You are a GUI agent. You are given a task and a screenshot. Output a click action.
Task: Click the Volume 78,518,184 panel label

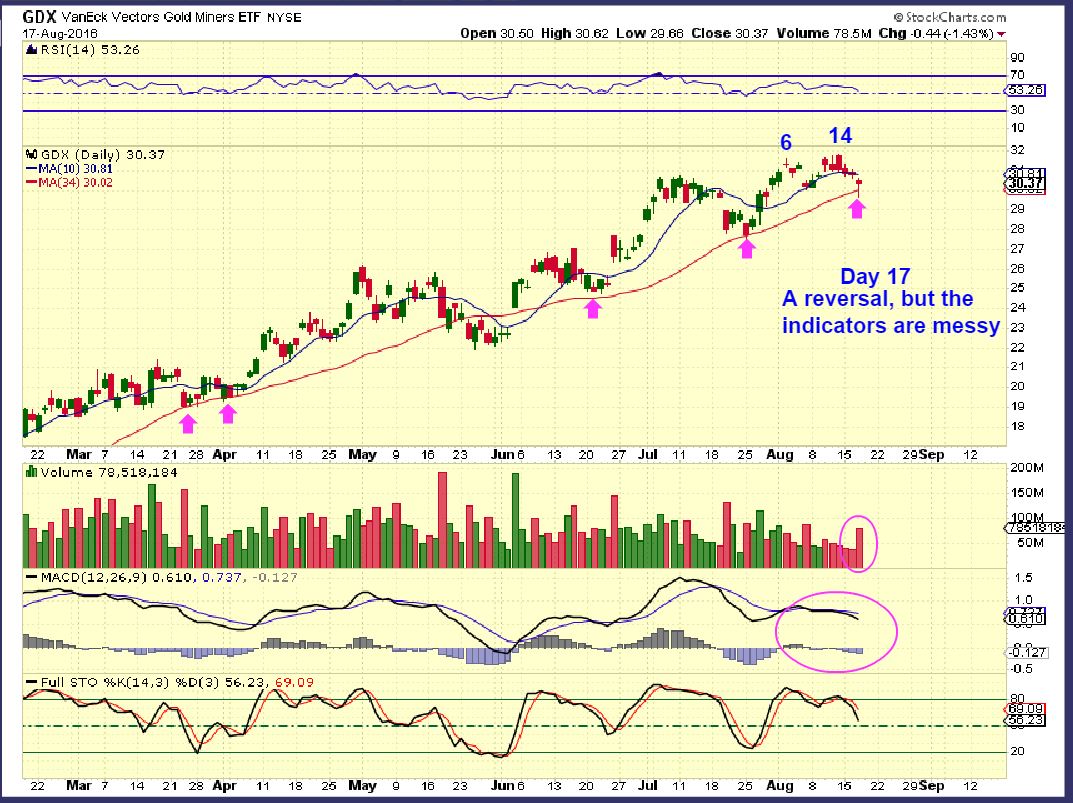pyautogui.click(x=109, y=472)
